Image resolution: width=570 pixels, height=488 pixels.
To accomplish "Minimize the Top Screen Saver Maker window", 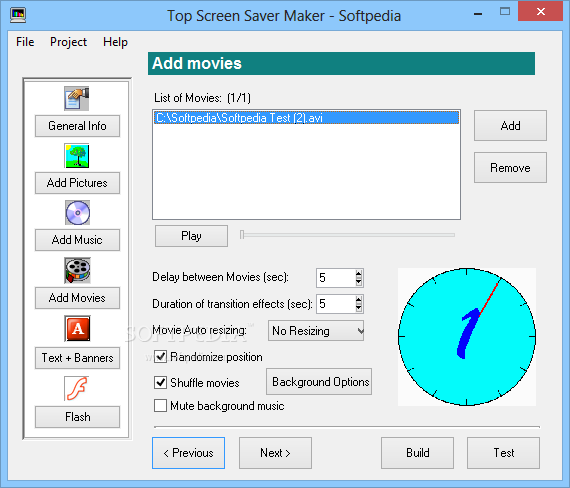I will 478,14.
